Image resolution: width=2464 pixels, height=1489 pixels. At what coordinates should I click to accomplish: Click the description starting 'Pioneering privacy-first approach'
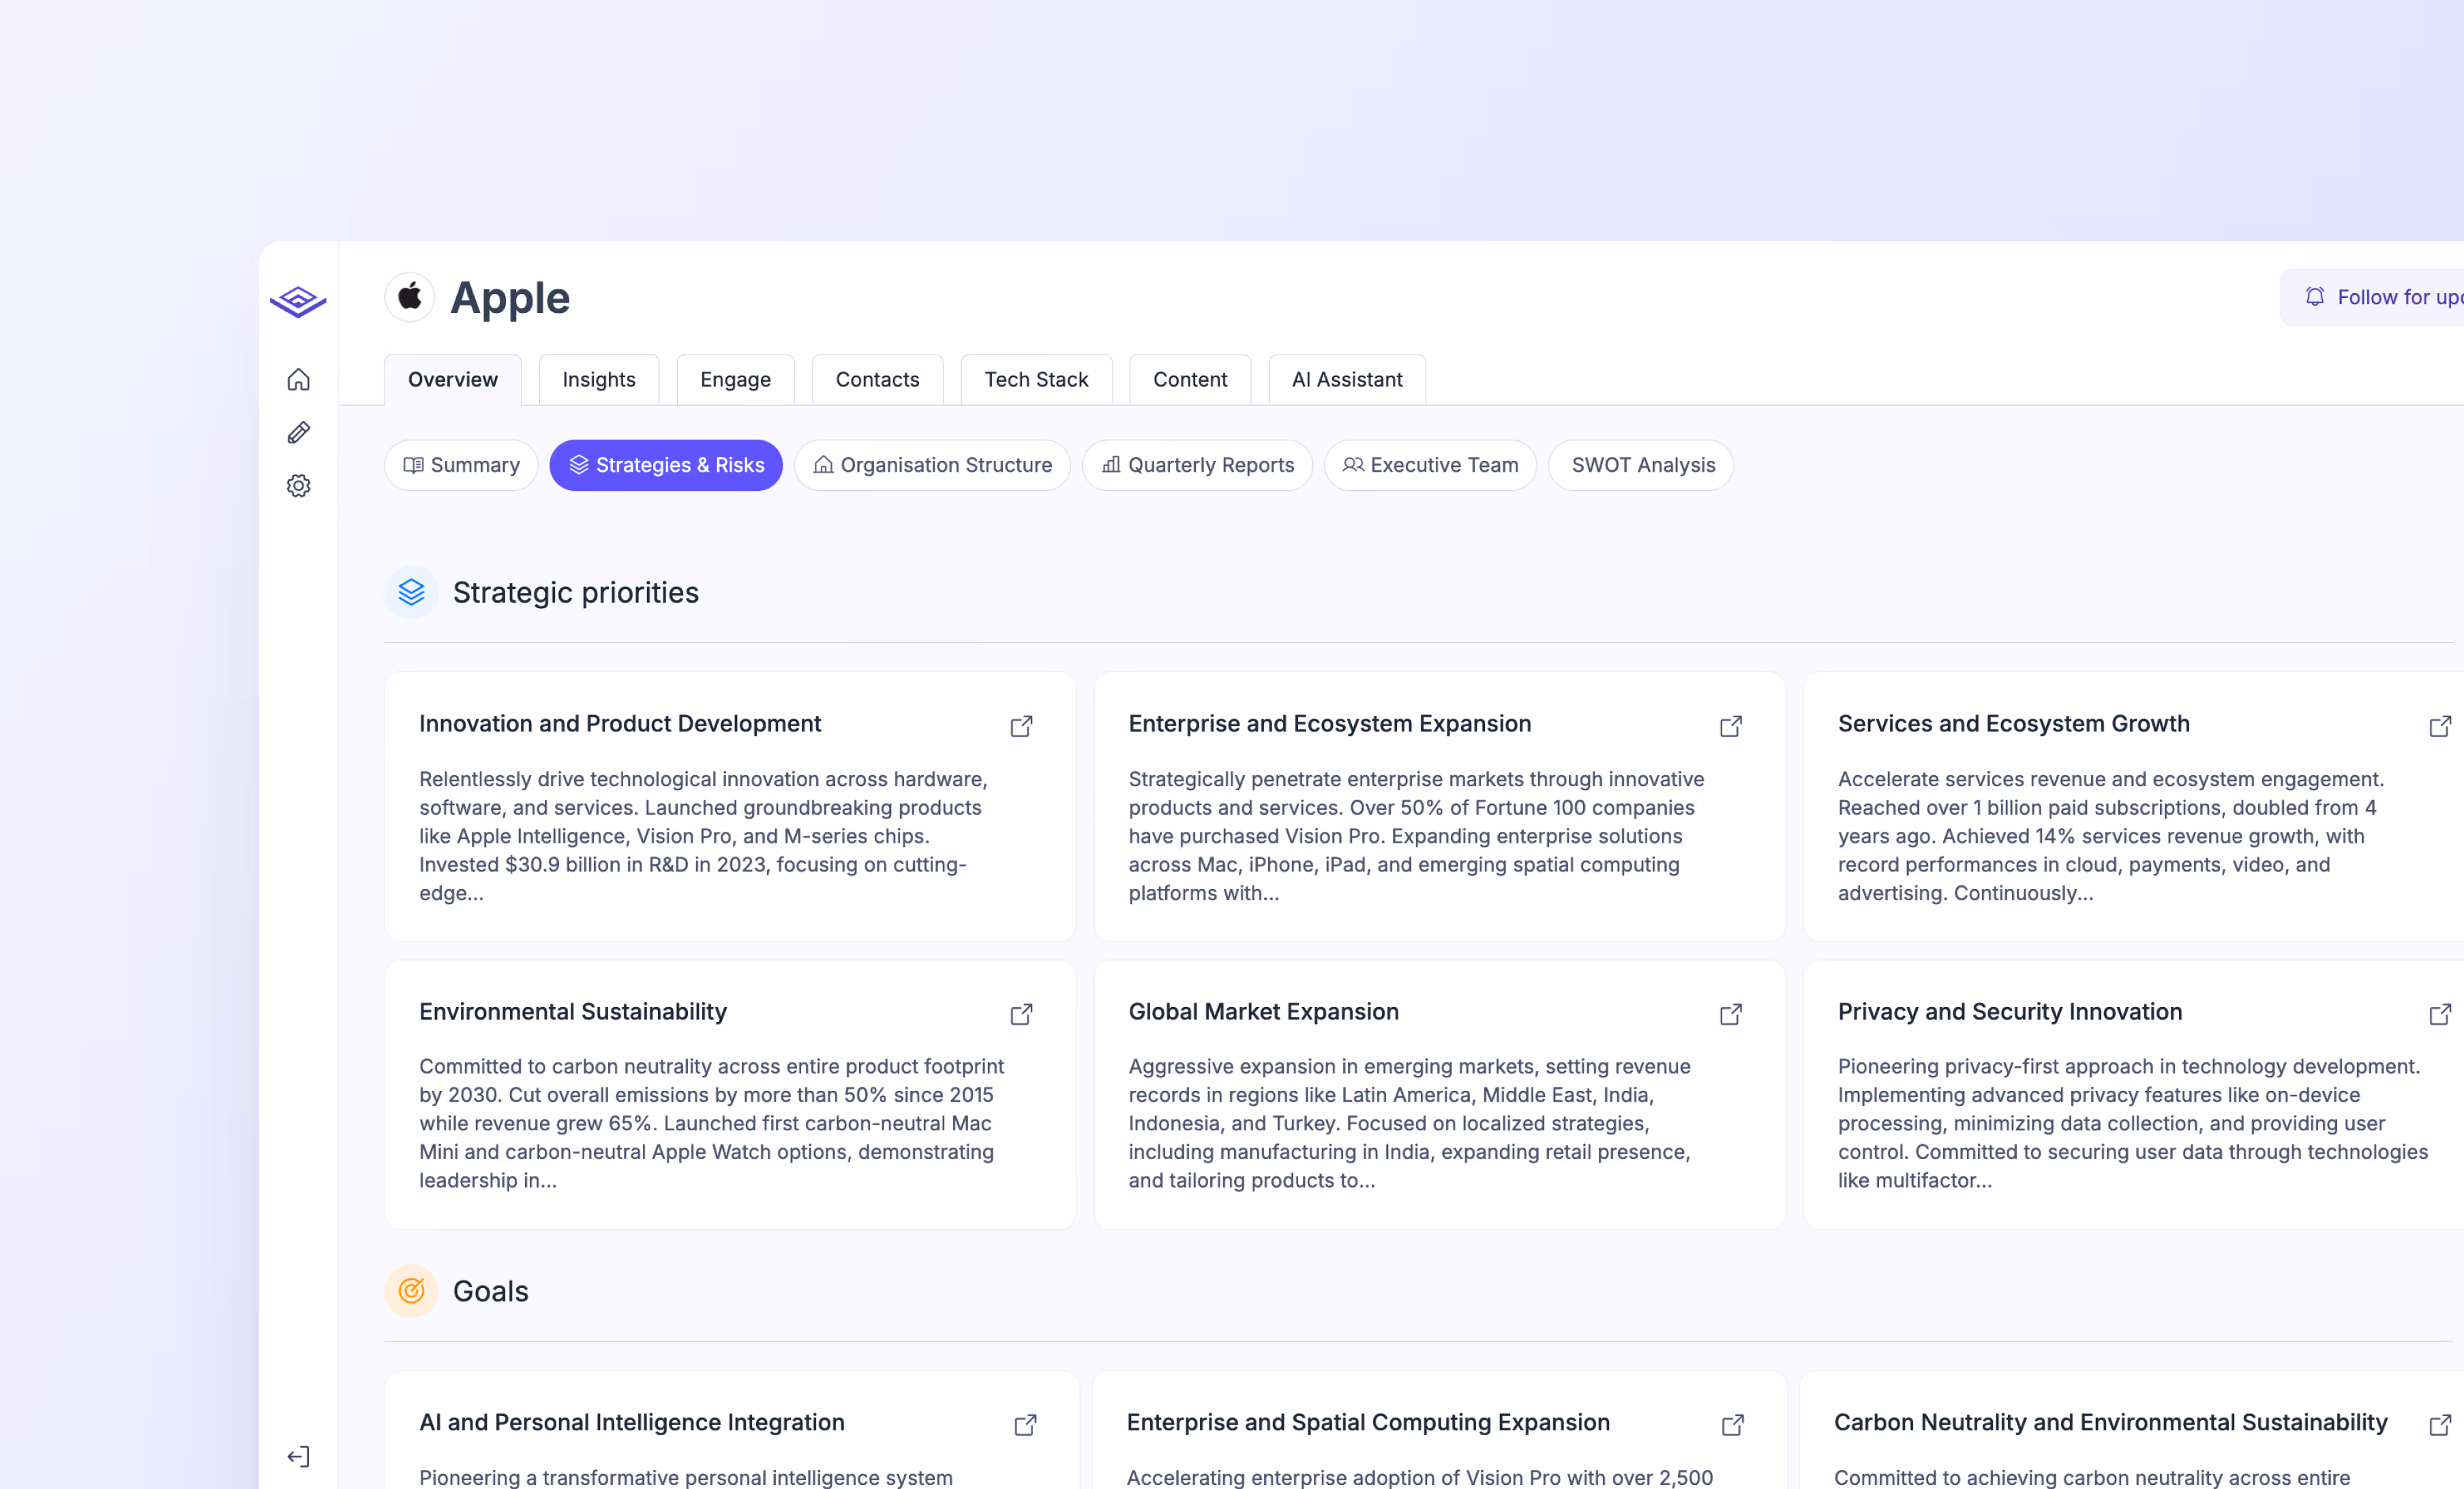2133,1123
